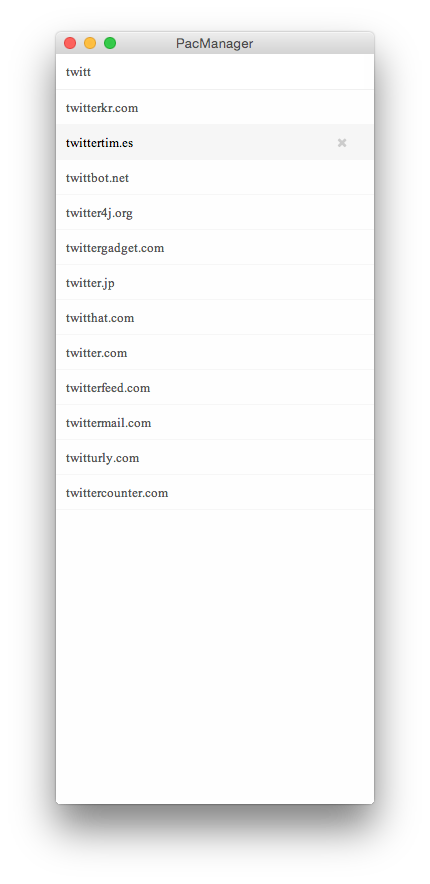Place cursor after the 'twitt' query text
The image size is (430, 884).
[x=91, y=72]
